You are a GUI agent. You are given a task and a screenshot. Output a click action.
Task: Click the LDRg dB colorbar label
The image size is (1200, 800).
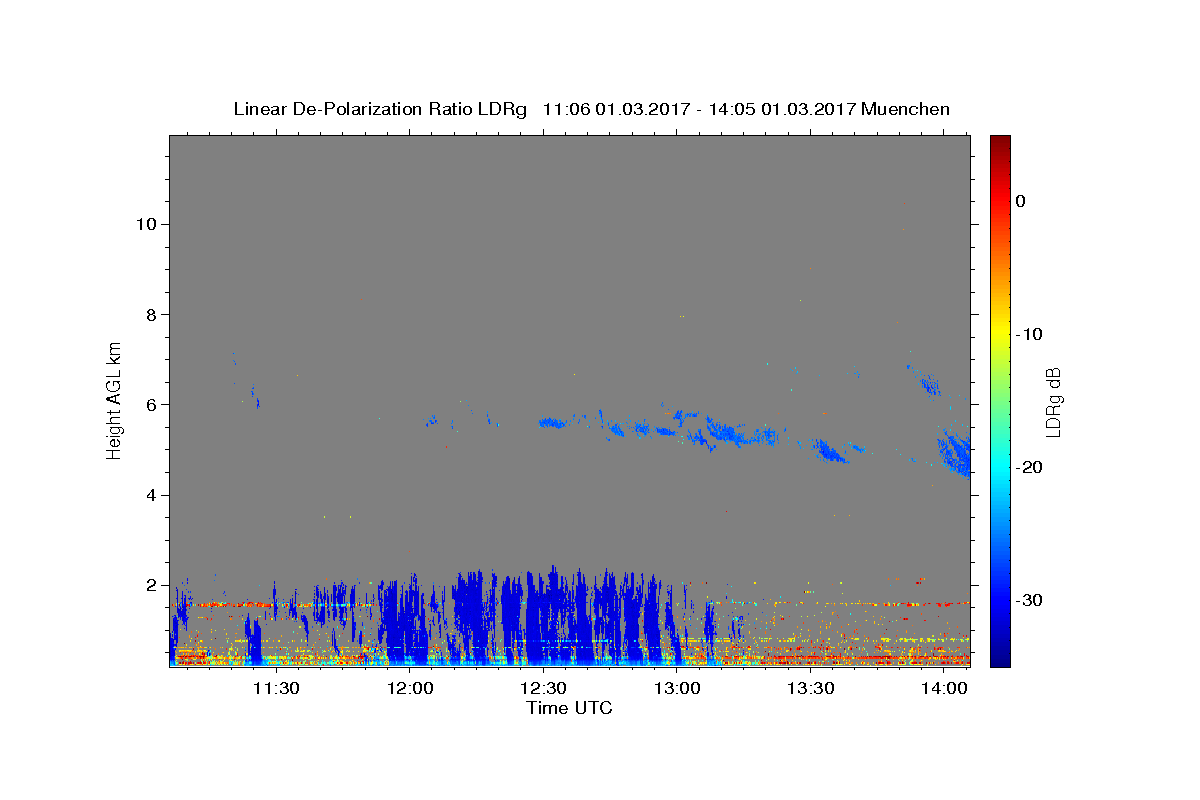(x=1053, y=401)
